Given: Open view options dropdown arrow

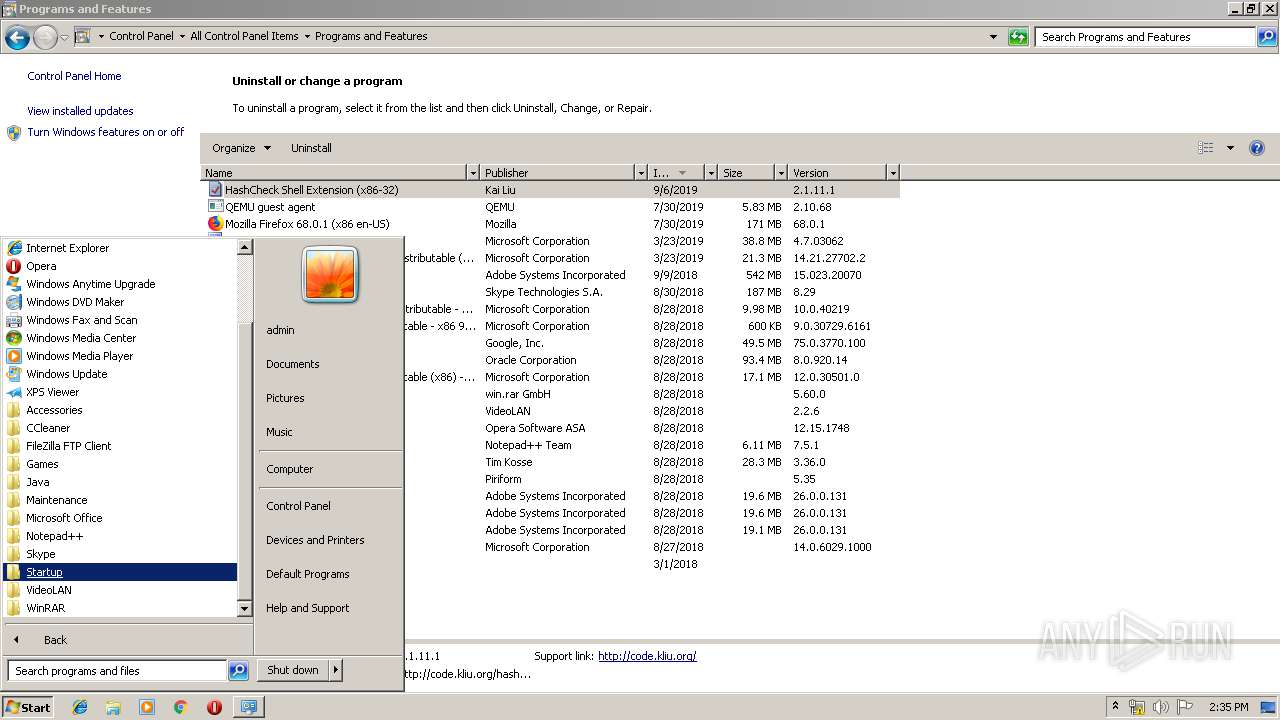Looking at the screenshot, I should (1230, 148).
